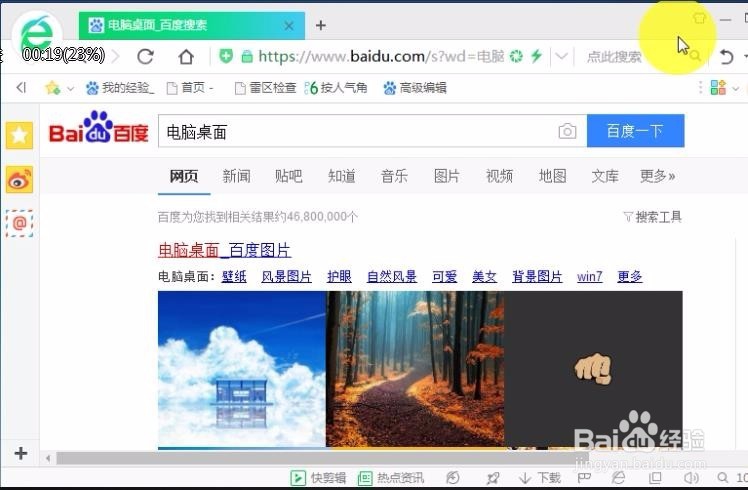
Task: Click the 背景图片 related link
Action: [537, 276]
